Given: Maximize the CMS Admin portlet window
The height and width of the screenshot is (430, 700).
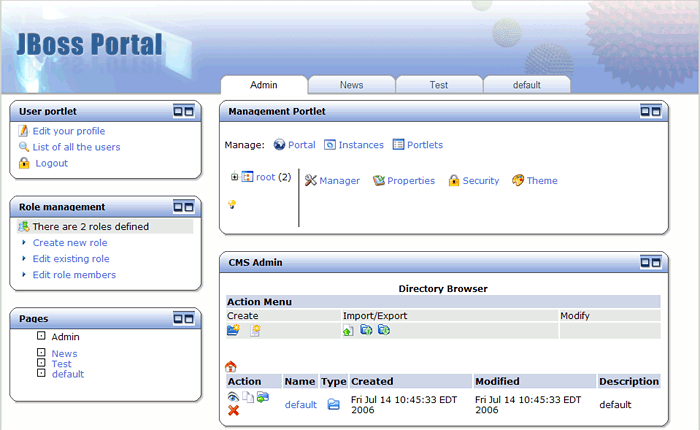Looking at the screenshot, I should coord(657,263).
